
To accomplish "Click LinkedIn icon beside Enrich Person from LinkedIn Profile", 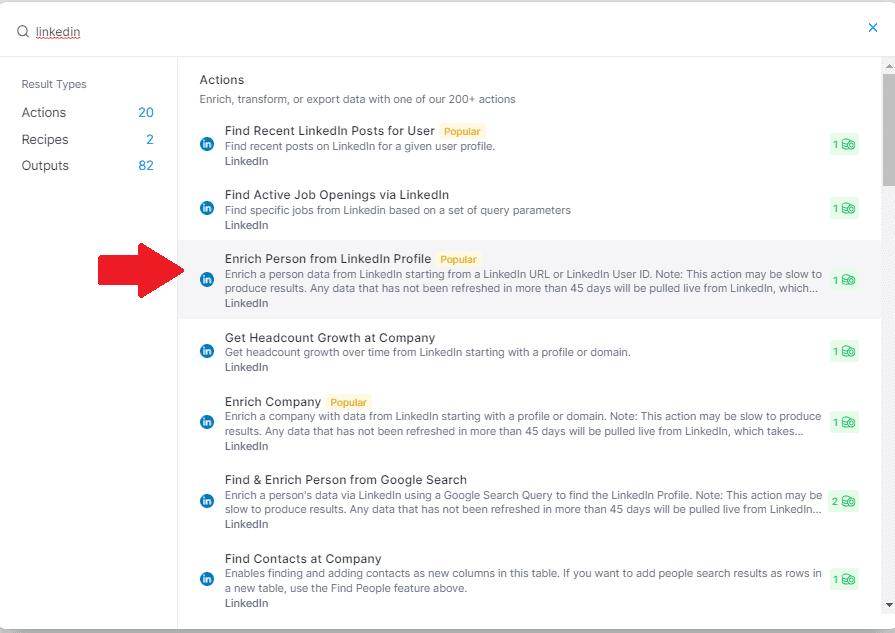I will coord(207,279).
